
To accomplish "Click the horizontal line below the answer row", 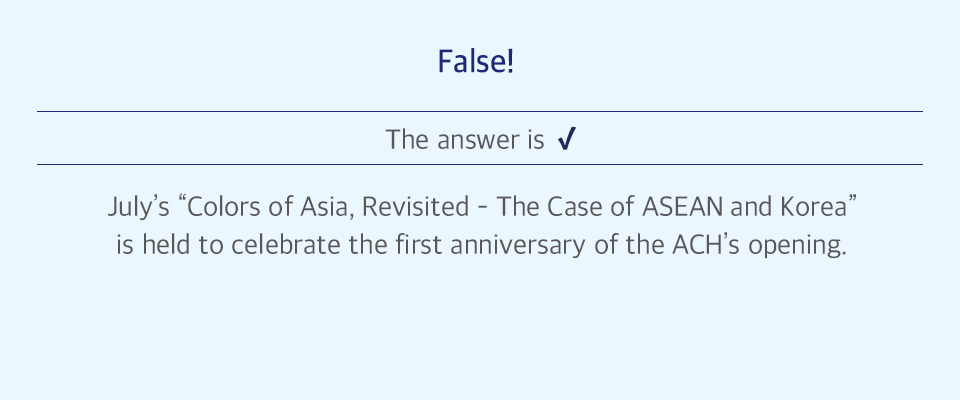I will pyautogui.click(x=480, y=164).
